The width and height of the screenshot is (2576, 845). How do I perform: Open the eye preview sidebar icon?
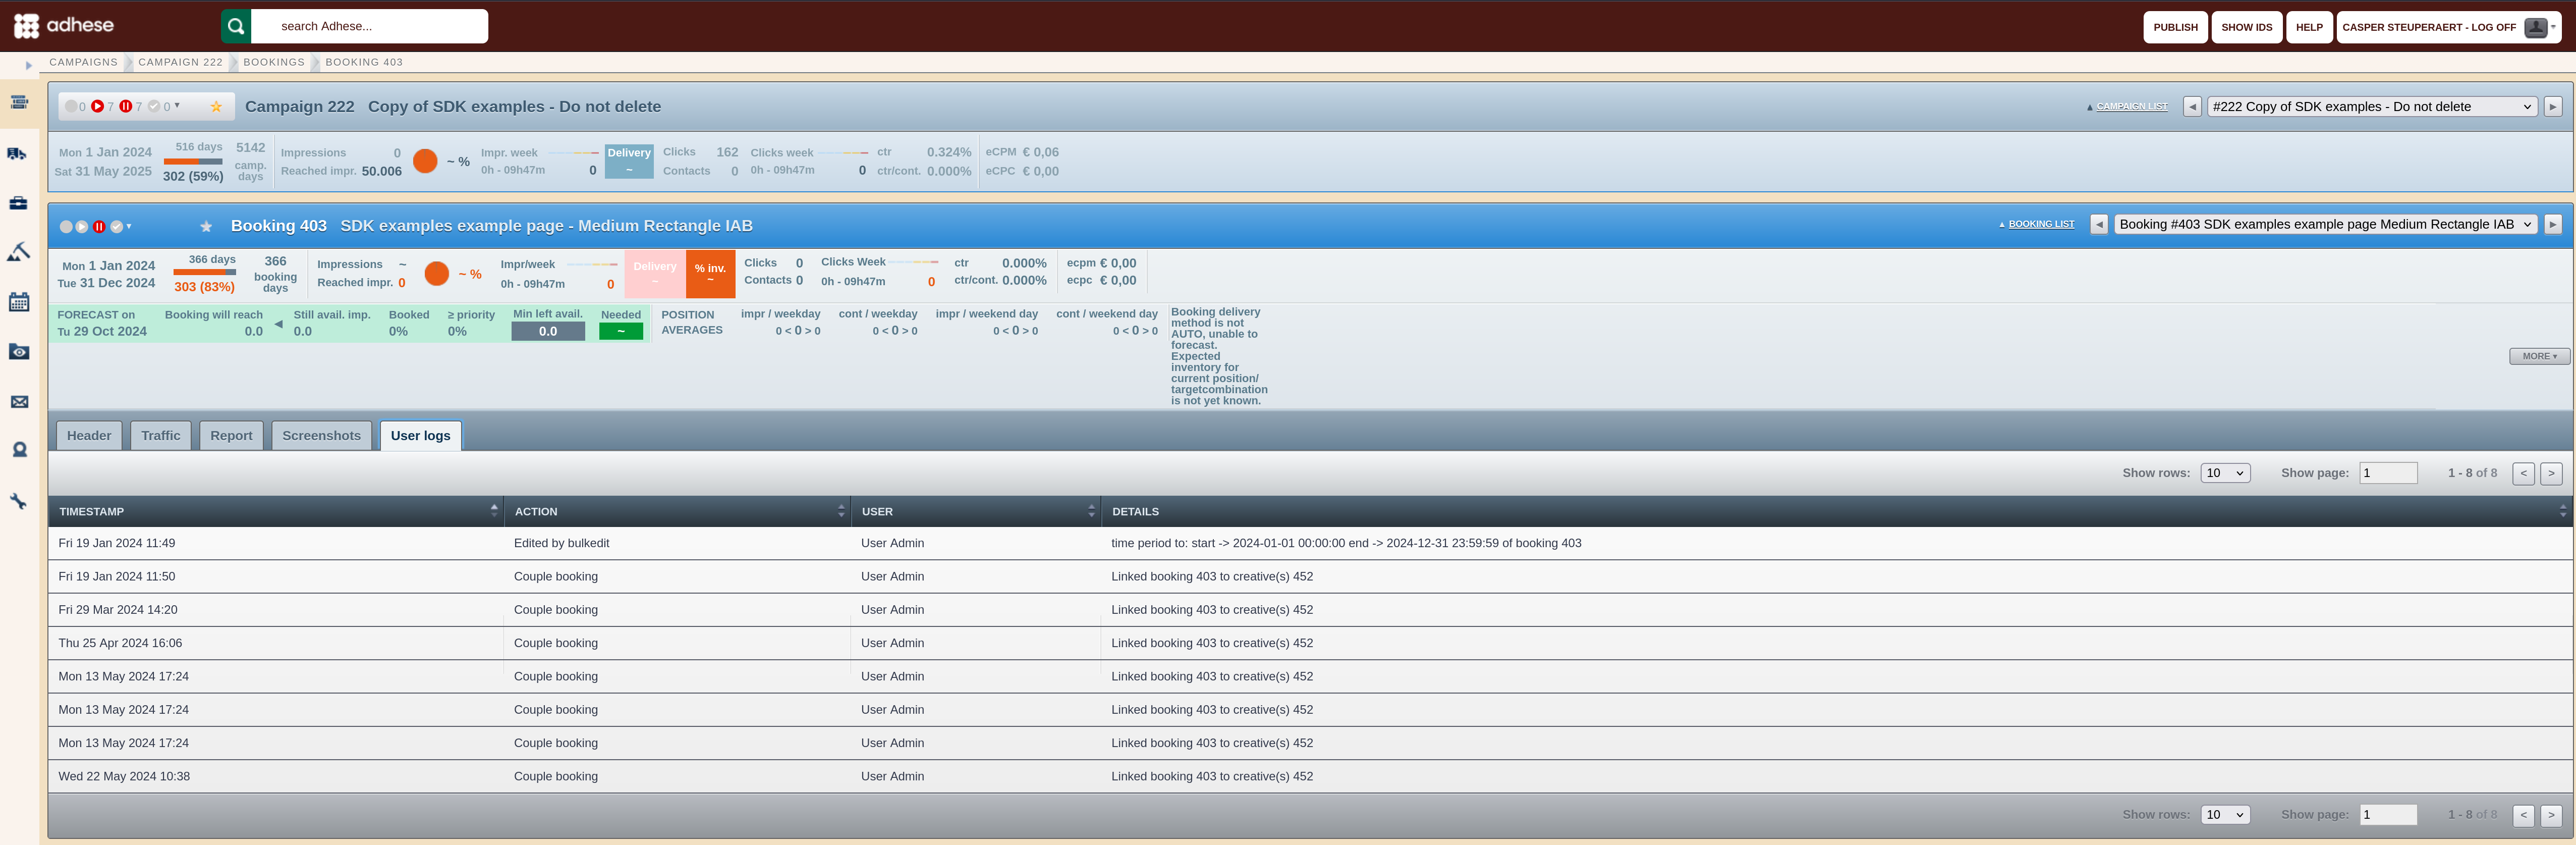pos(18,352)
